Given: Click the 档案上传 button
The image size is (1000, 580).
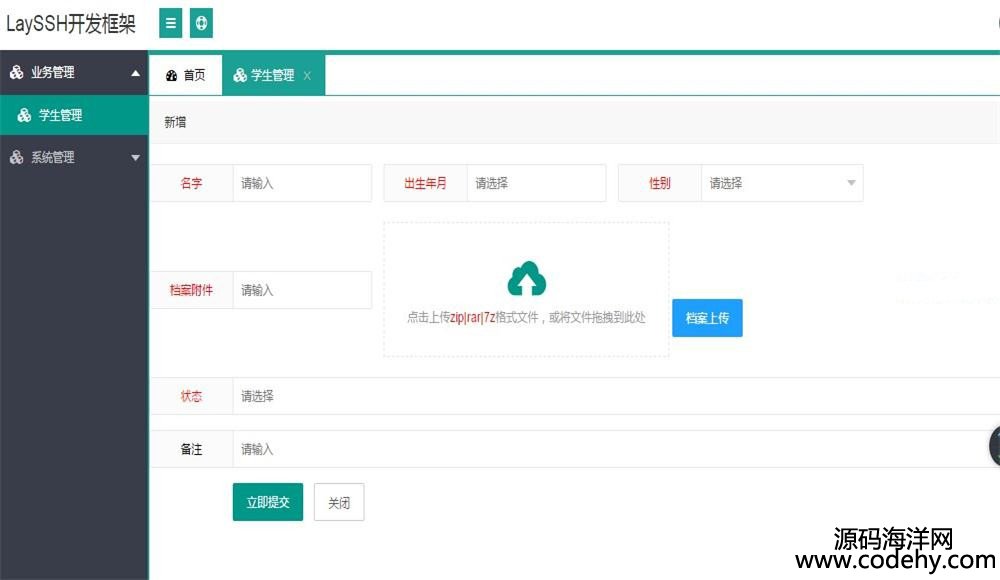Looking at the screenshot, I should [707, 318].
